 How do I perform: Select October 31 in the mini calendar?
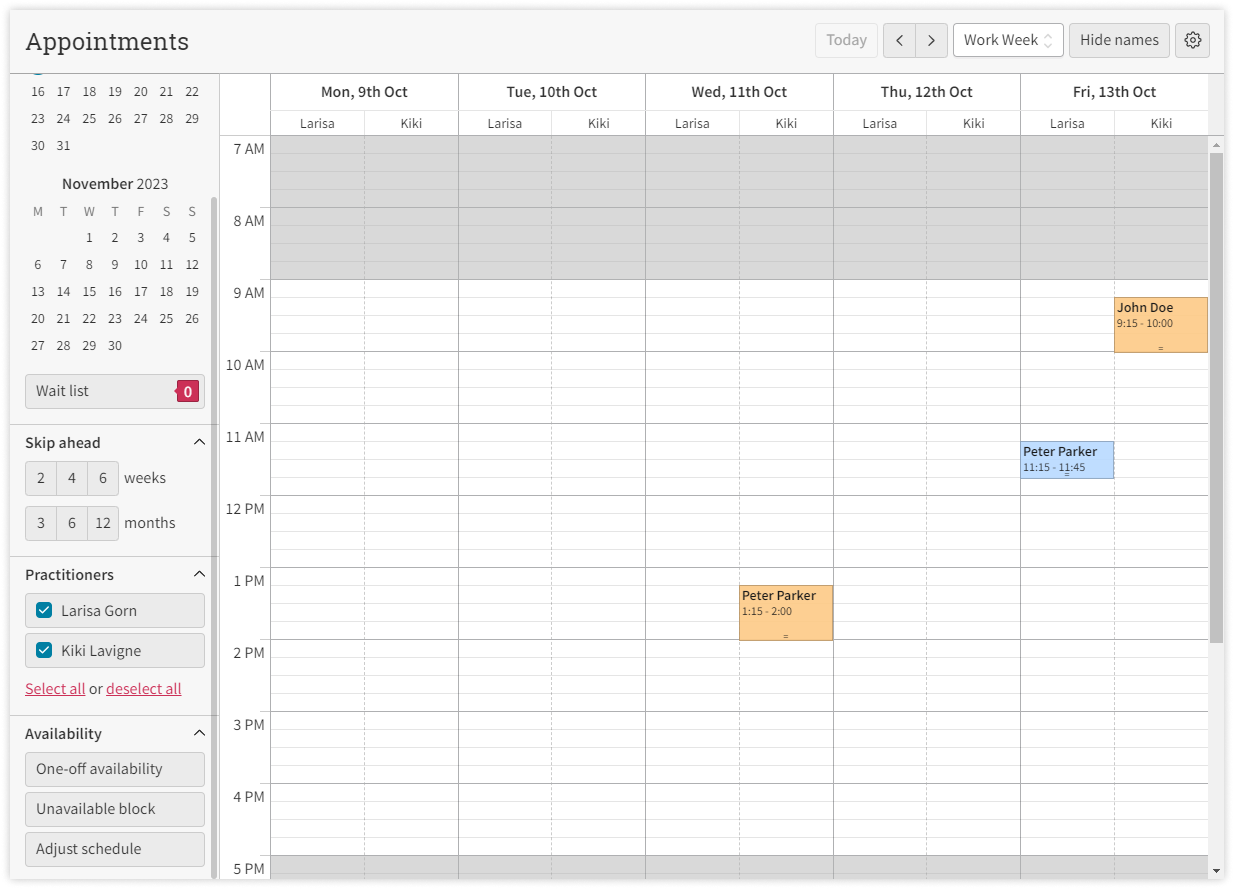pyautogui.click(x=64, y=145)
